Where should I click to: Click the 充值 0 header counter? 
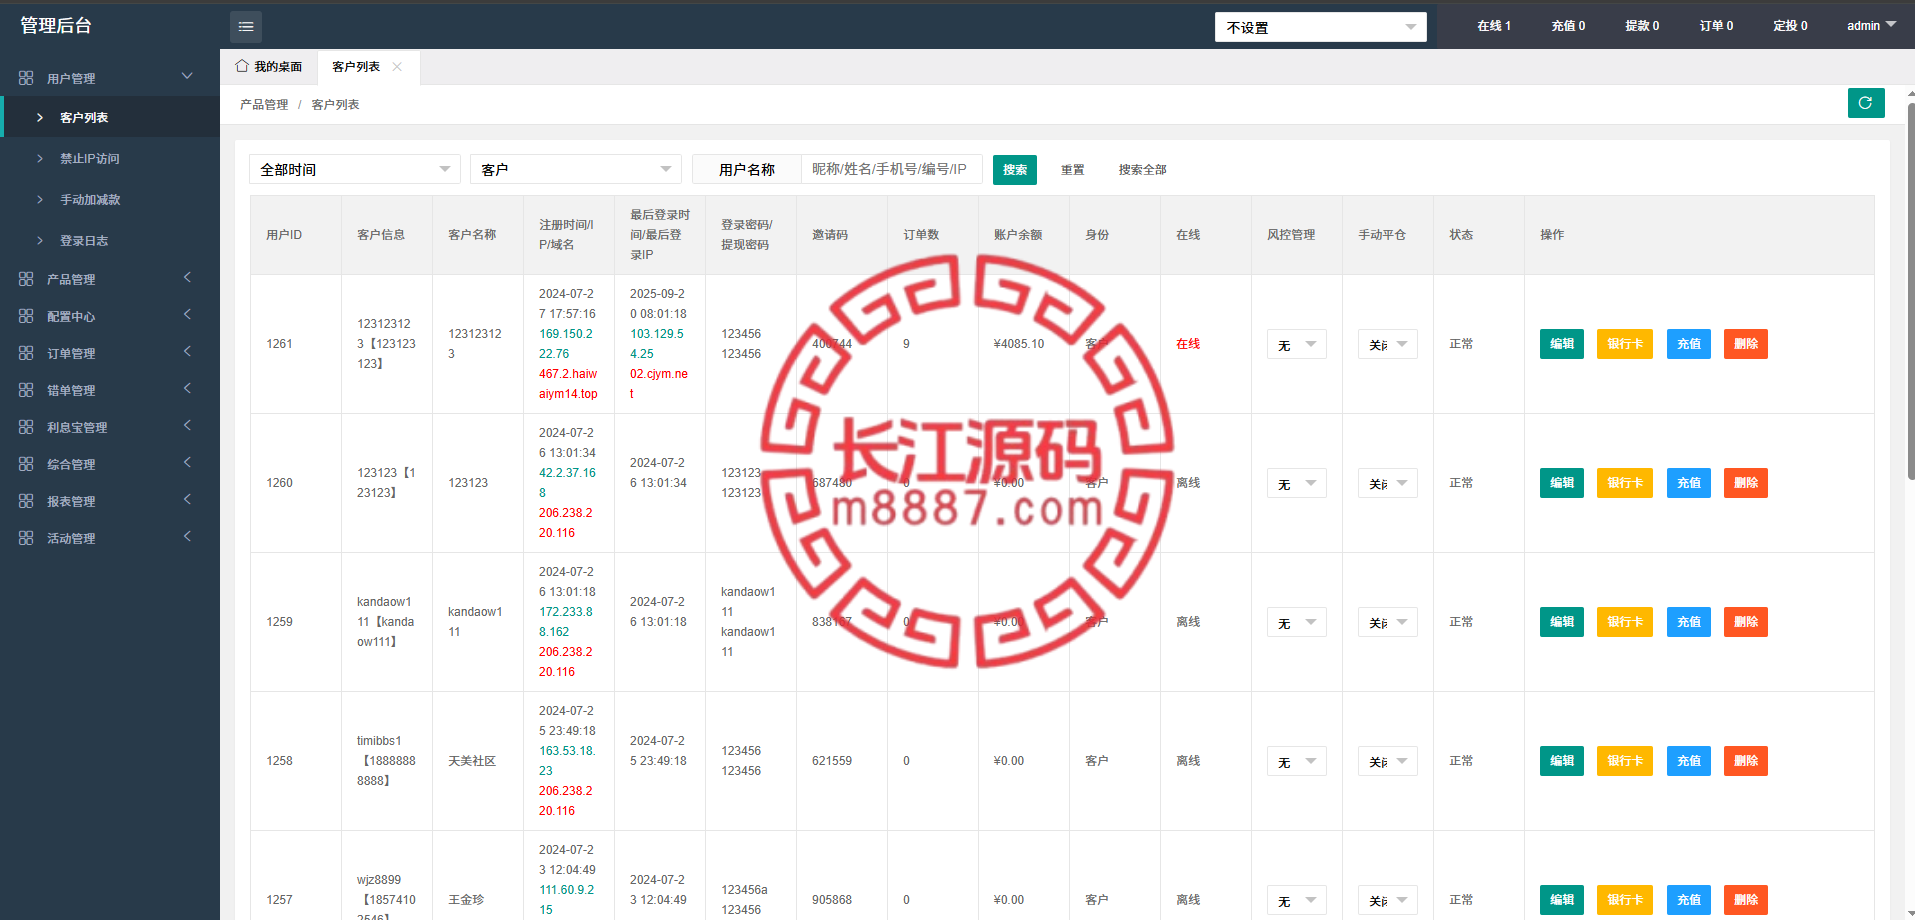pyautogui.click(x=1568, y=26)
